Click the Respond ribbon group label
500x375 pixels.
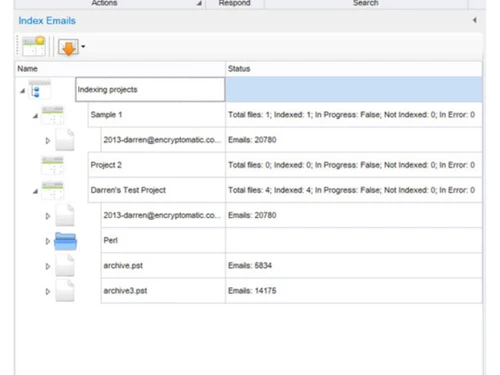[235, 3]
